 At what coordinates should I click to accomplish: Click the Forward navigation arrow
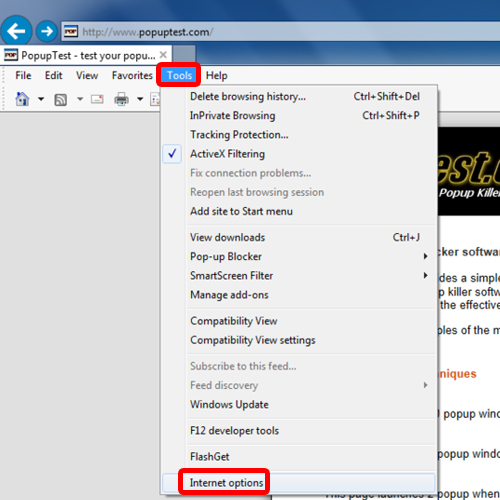click(x=47, y=31)
